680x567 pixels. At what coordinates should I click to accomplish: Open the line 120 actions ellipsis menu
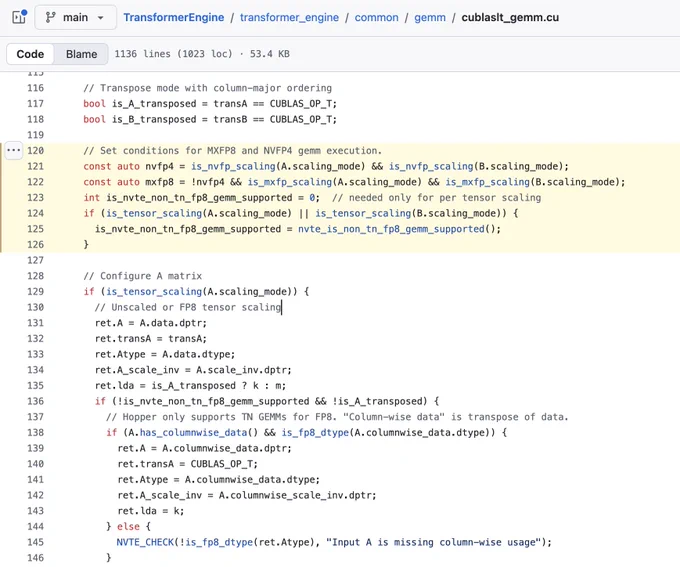coord(13,151)
